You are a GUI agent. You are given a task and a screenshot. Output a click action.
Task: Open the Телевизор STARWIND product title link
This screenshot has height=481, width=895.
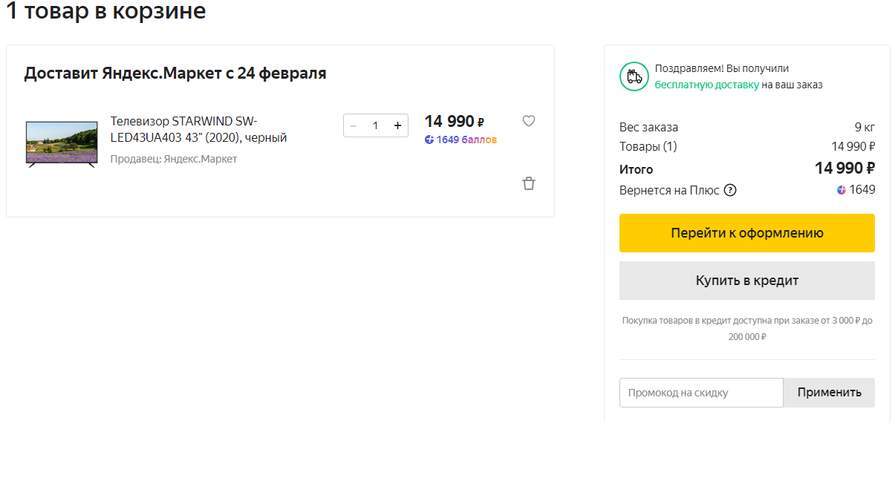point(198,129)
